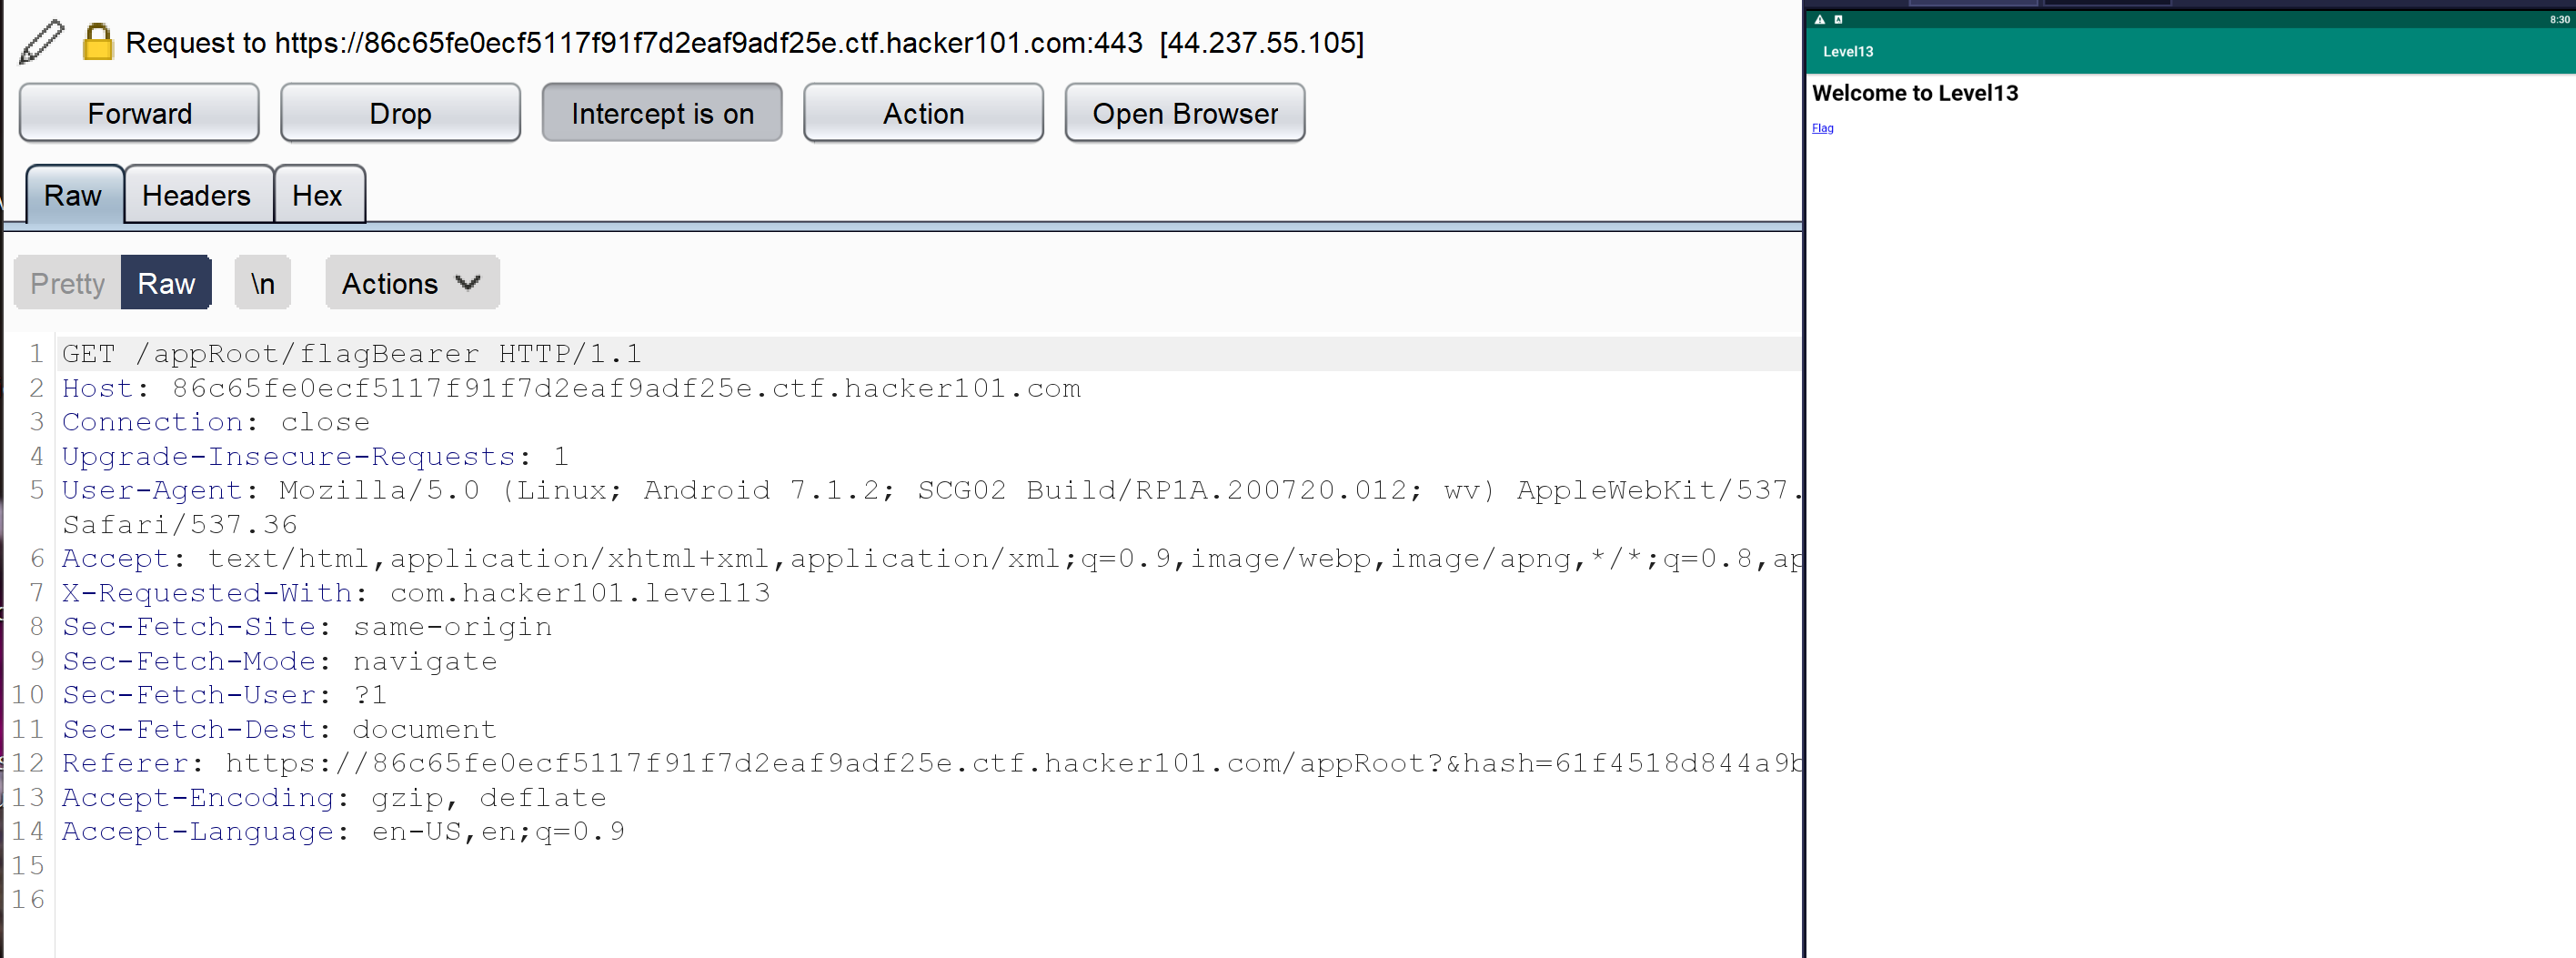Toggle the Intercept is on button

click(662, 113)
